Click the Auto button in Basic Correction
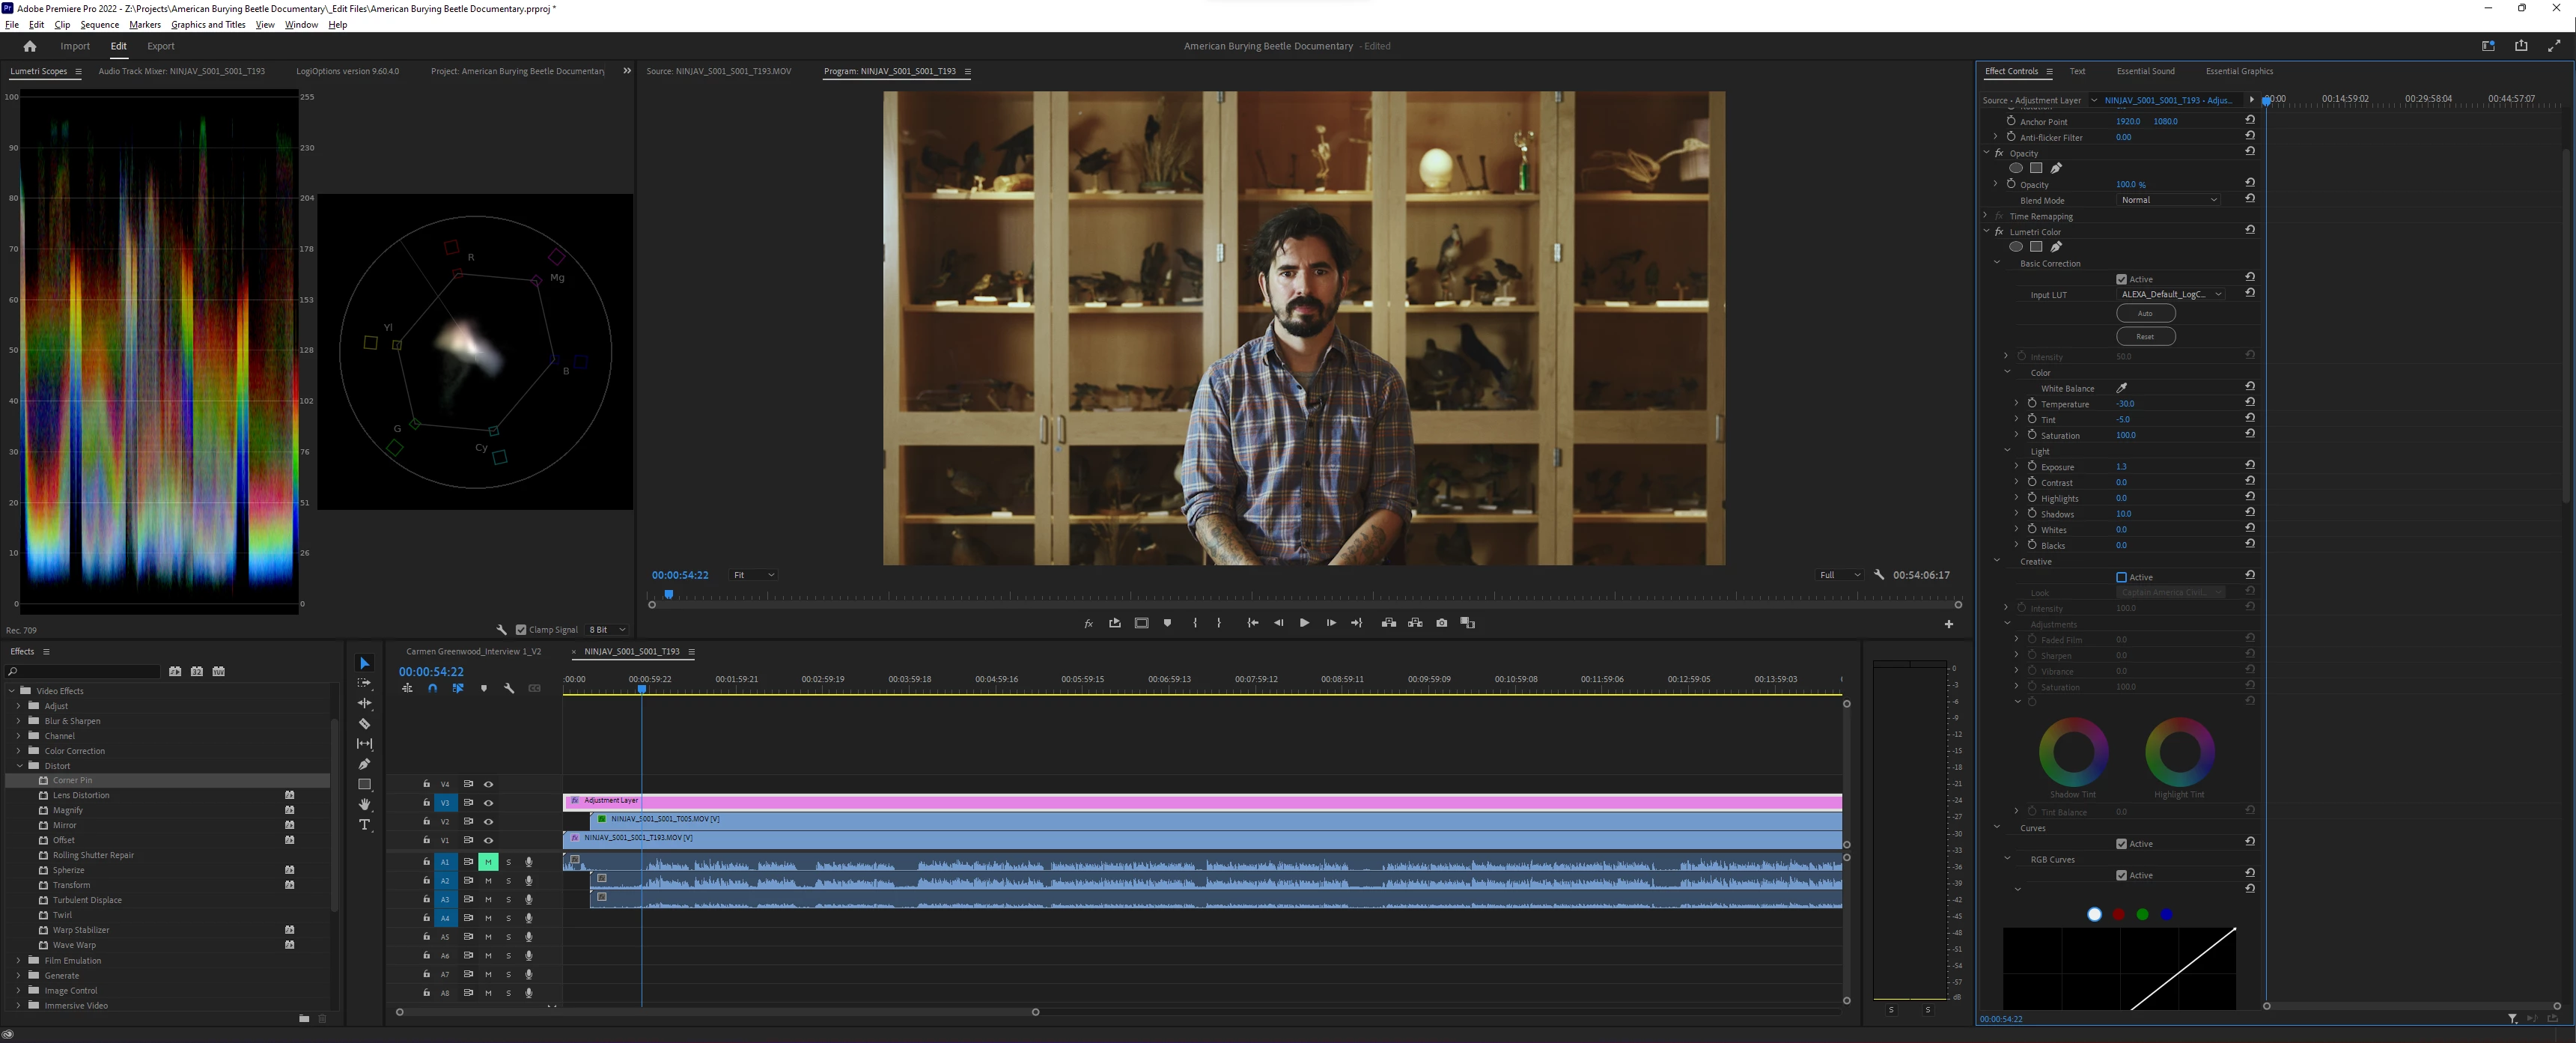 2145,314
